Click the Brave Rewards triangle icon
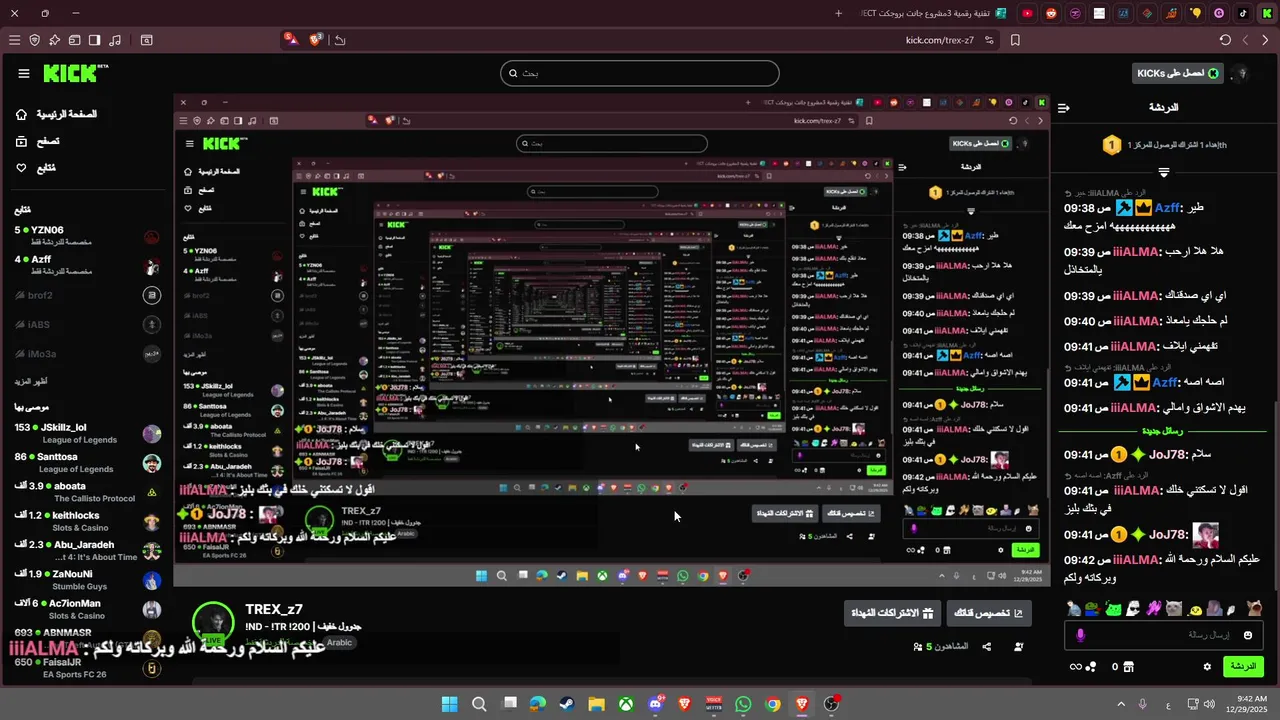 click(x=291, y=40)
